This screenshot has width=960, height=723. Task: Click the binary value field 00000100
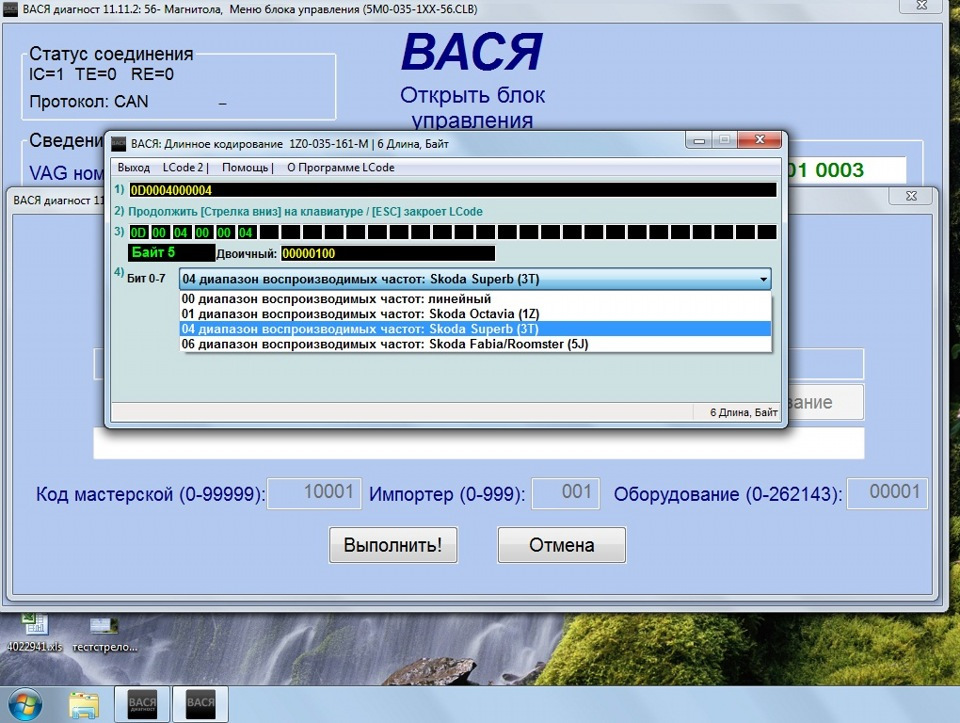(388, 253)
